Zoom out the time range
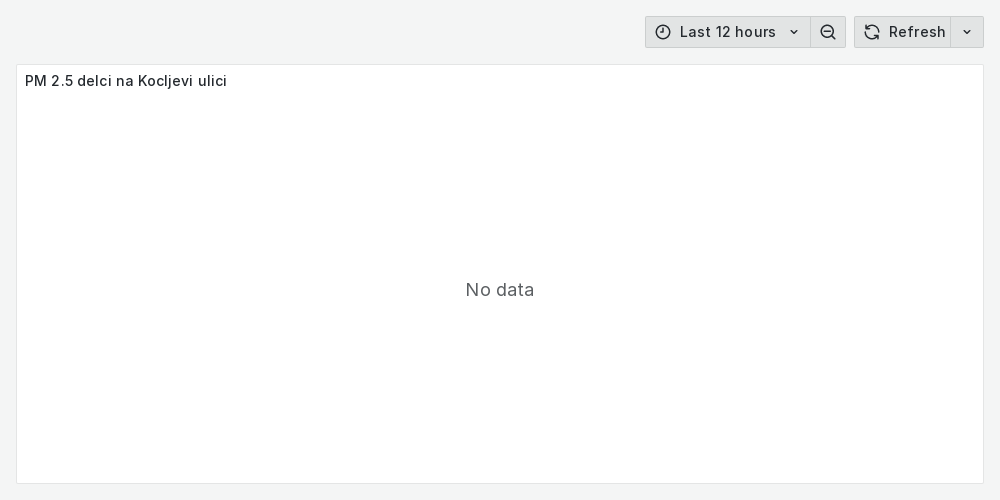 pos(828,32)
